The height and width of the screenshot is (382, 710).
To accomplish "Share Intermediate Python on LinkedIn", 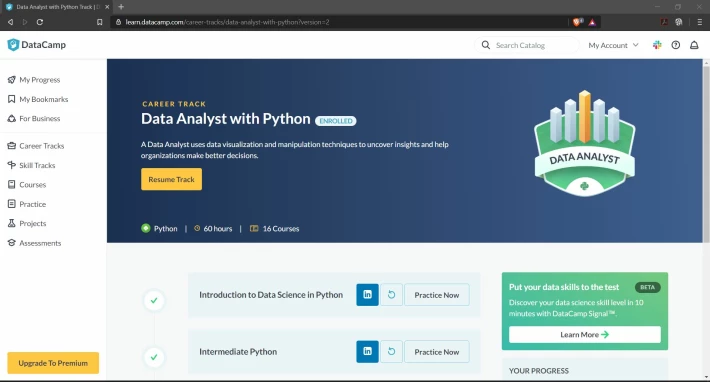I will tap(367, 352).
